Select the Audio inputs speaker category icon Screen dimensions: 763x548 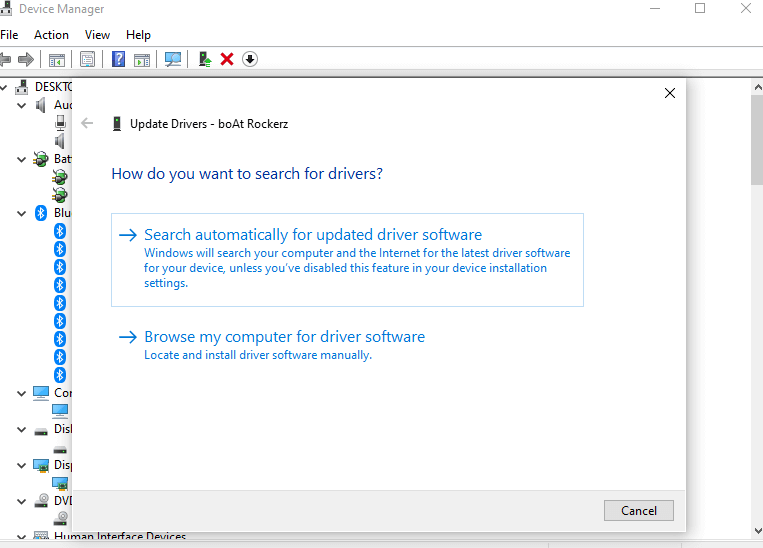click(41, 105)
